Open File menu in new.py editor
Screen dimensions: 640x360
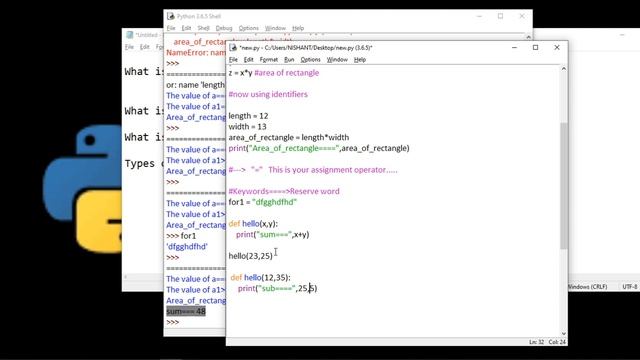233,60
